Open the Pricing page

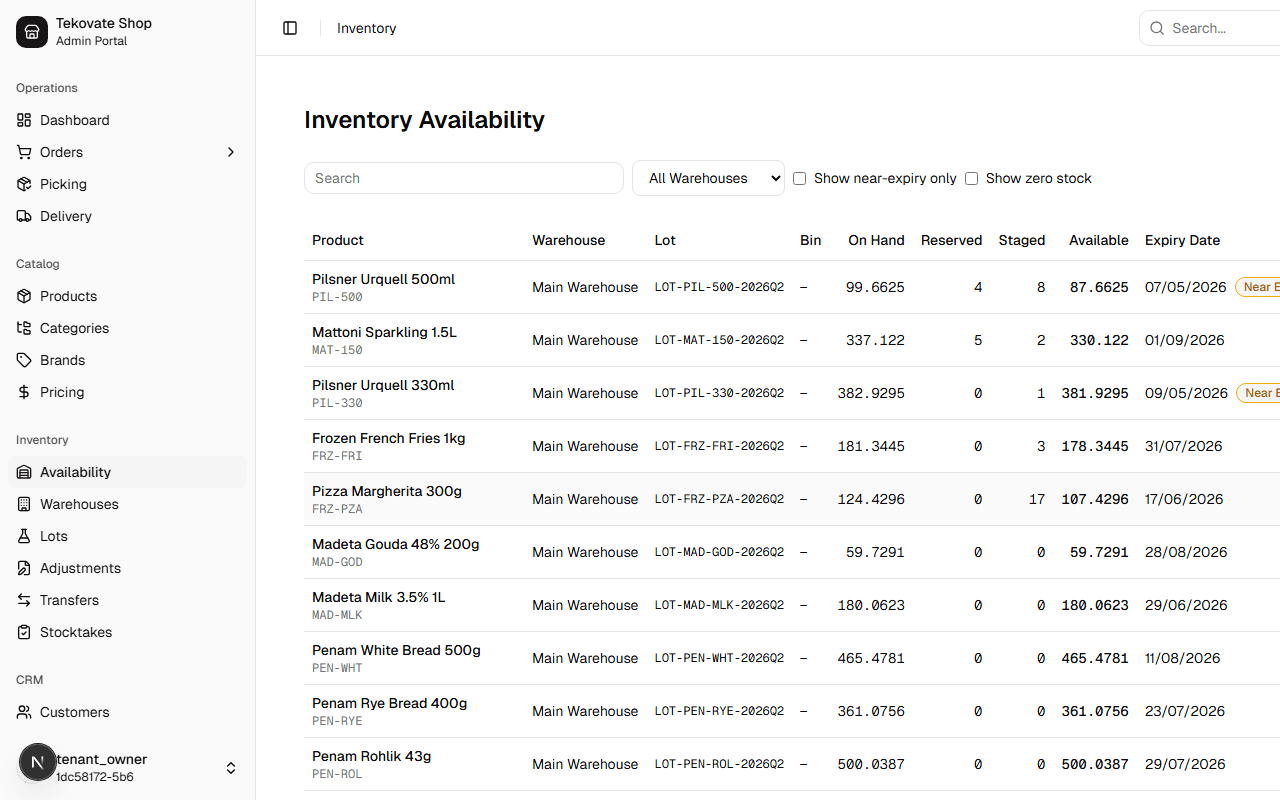coord(127,392)
